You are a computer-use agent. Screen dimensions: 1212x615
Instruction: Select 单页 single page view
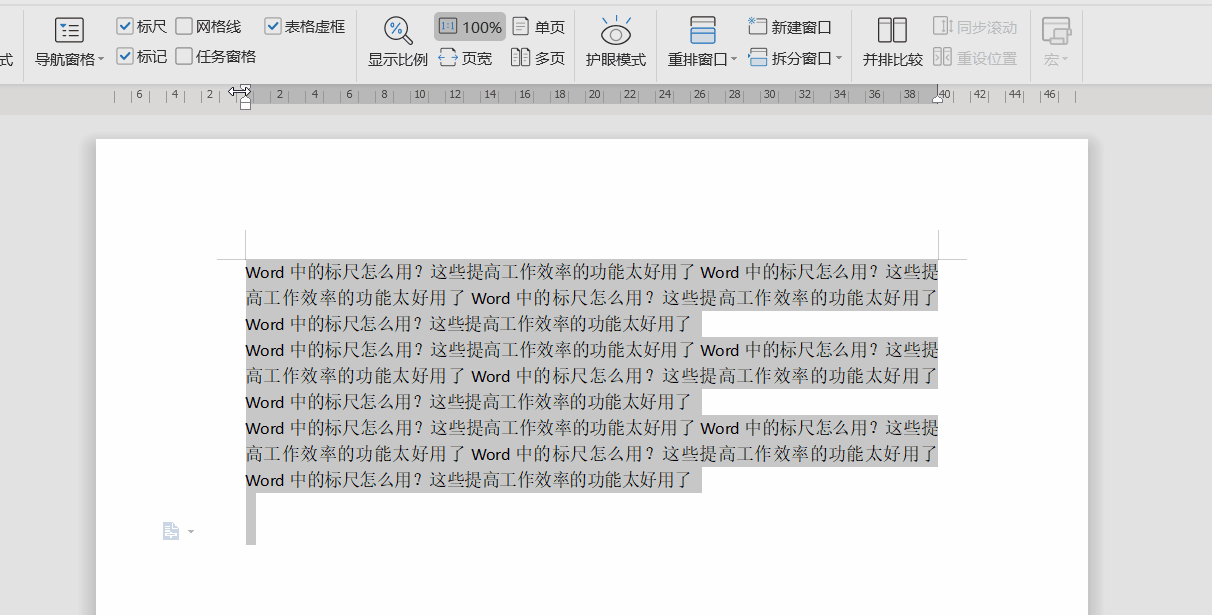[x=538, y=27]
